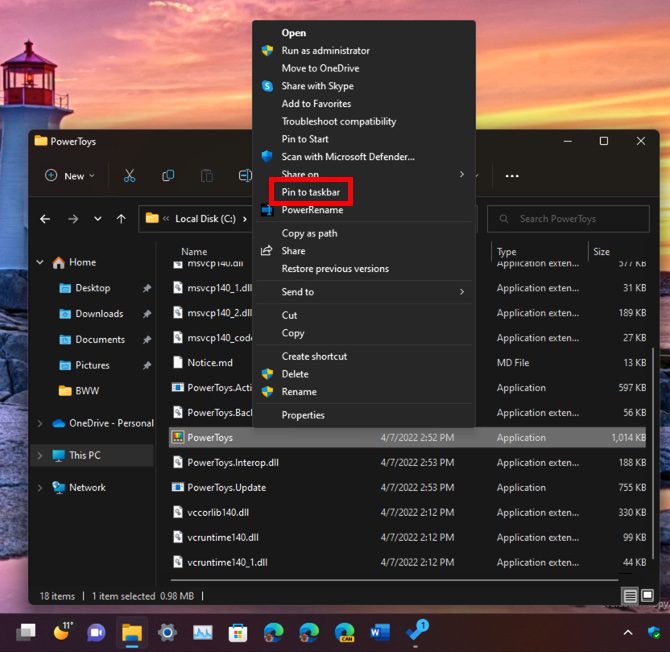Open Documents in the navigation pane
This screenshot has height=652, width=670.
pyautogui.click(x=100, y=339)
